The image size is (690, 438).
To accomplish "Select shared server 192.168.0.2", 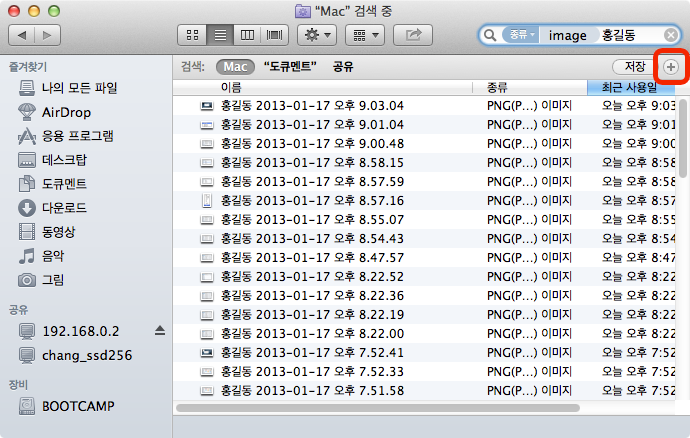I will [x=81, y=331].
